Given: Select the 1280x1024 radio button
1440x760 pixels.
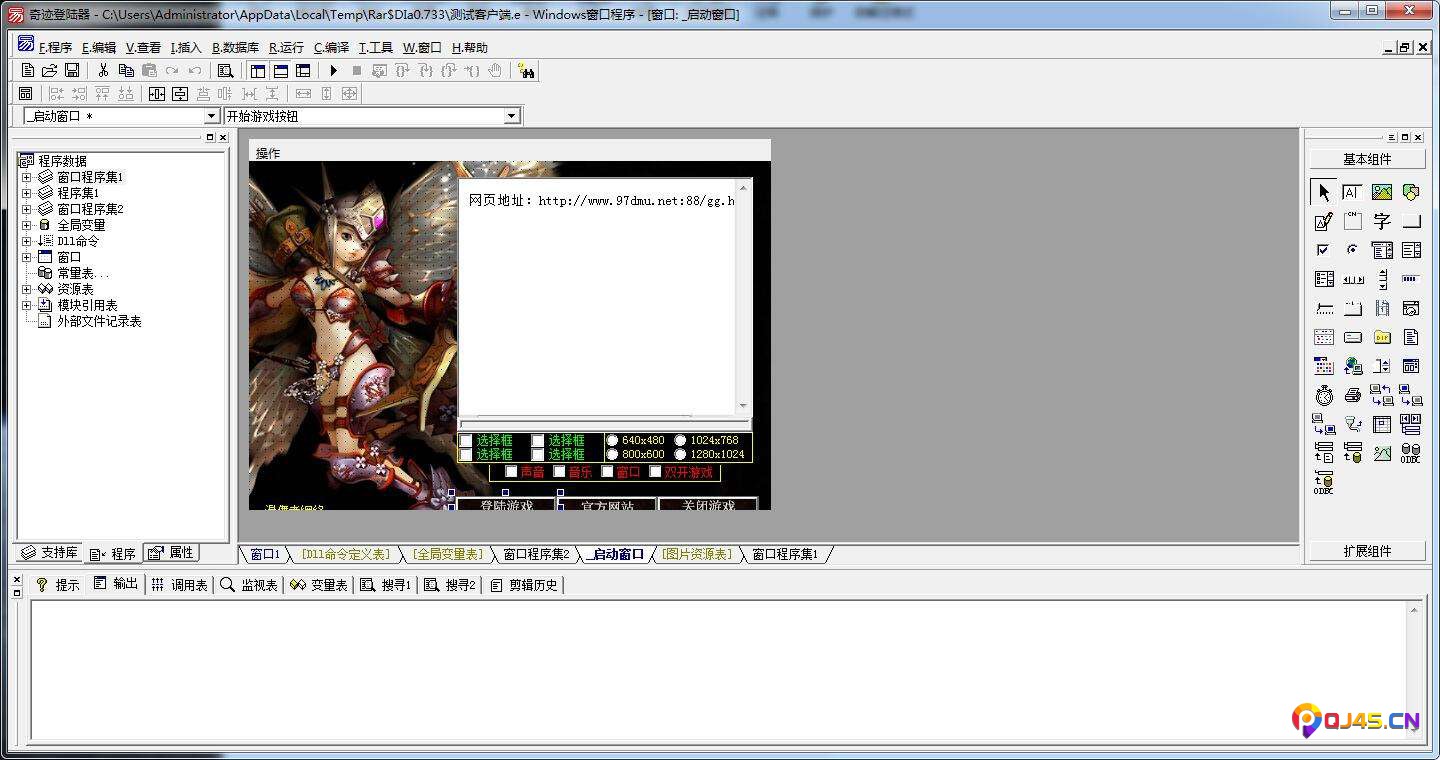Looking at the screenshot, I should [680, 454].
